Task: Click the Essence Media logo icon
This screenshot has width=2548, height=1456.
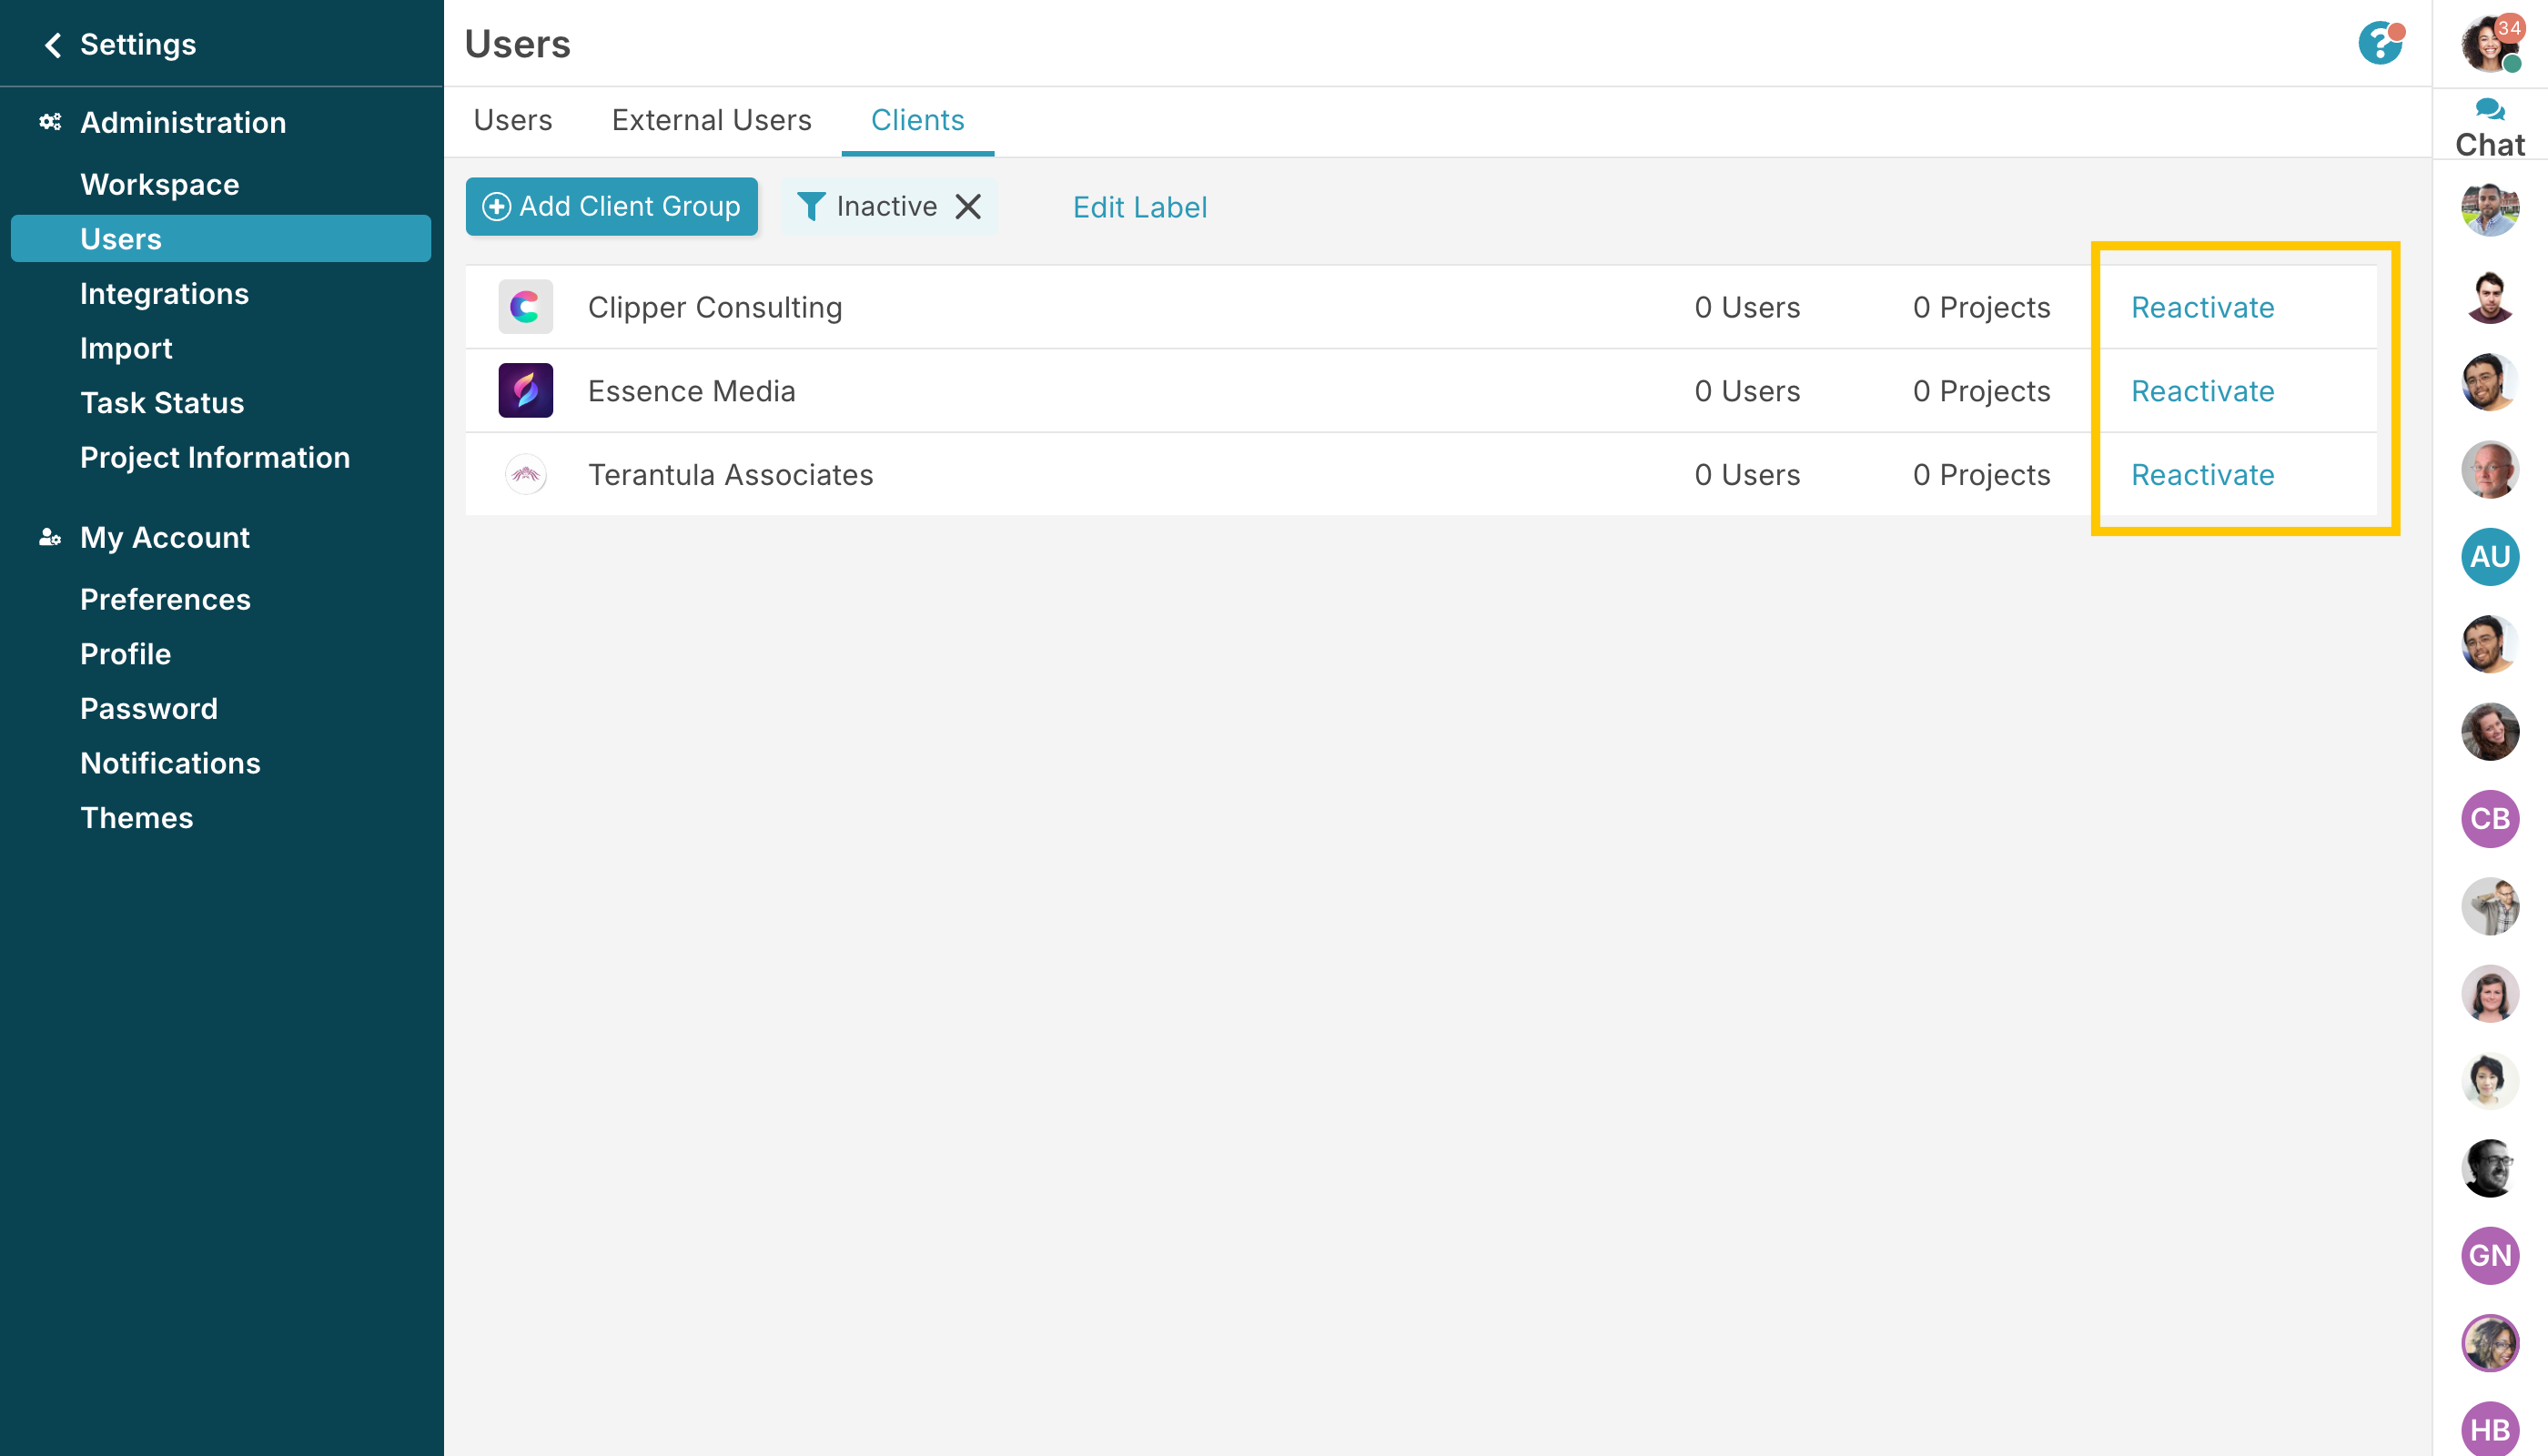Action: pyautogui.click(x=525, y=391)
